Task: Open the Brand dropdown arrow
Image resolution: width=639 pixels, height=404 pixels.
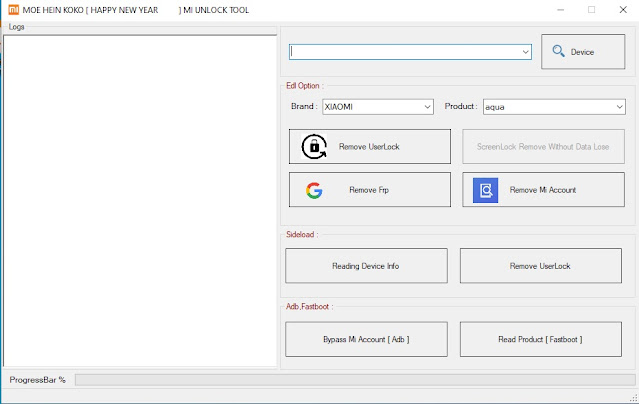Action: 427,107
